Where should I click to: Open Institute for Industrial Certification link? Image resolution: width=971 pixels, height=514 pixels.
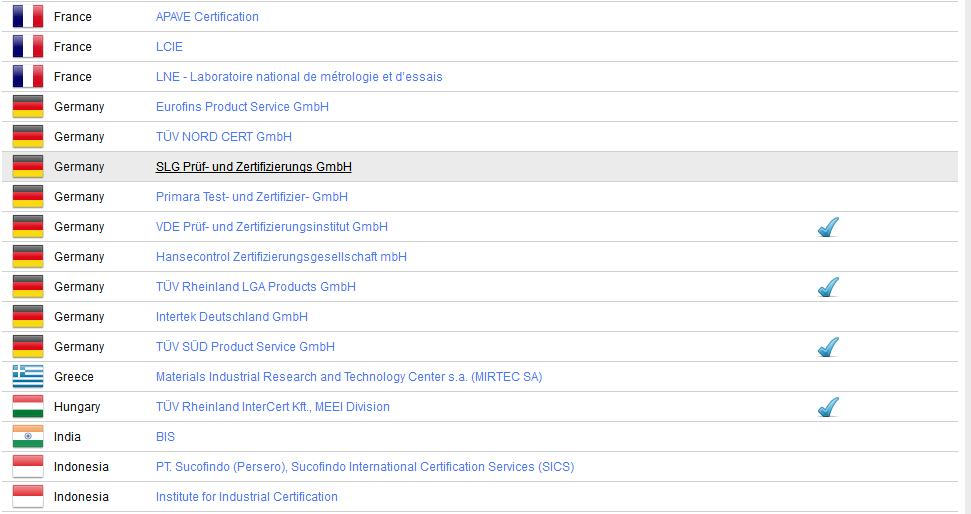coord(247,497)
